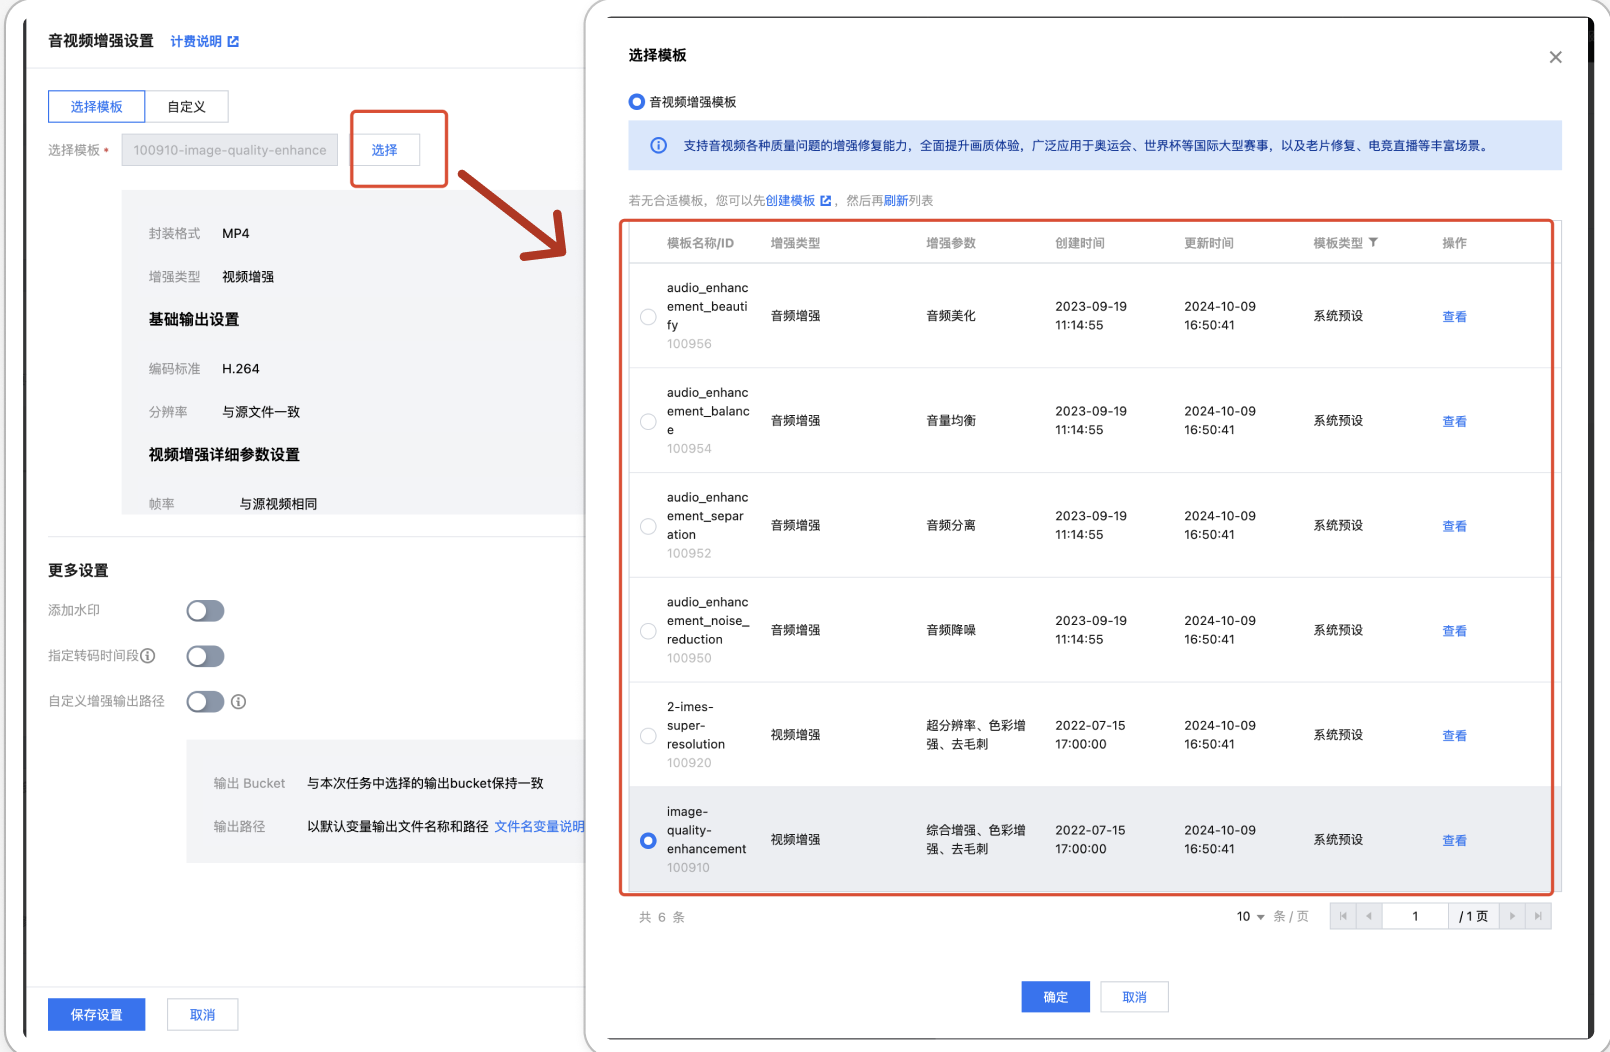Click the 综合增强、色彩增强、去毛刺 parameter cell
The height and width of the screenshot is (1052, 1610).
point(976,840)
